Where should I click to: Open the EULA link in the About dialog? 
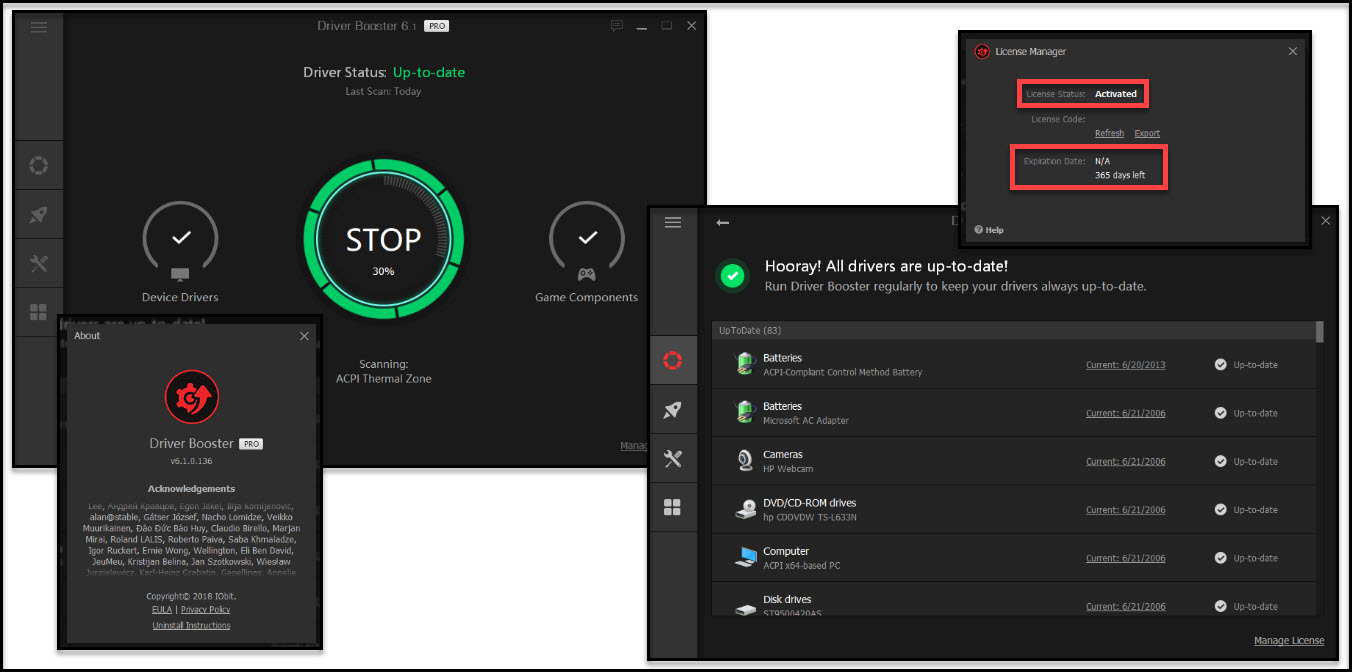pos(161,609)
